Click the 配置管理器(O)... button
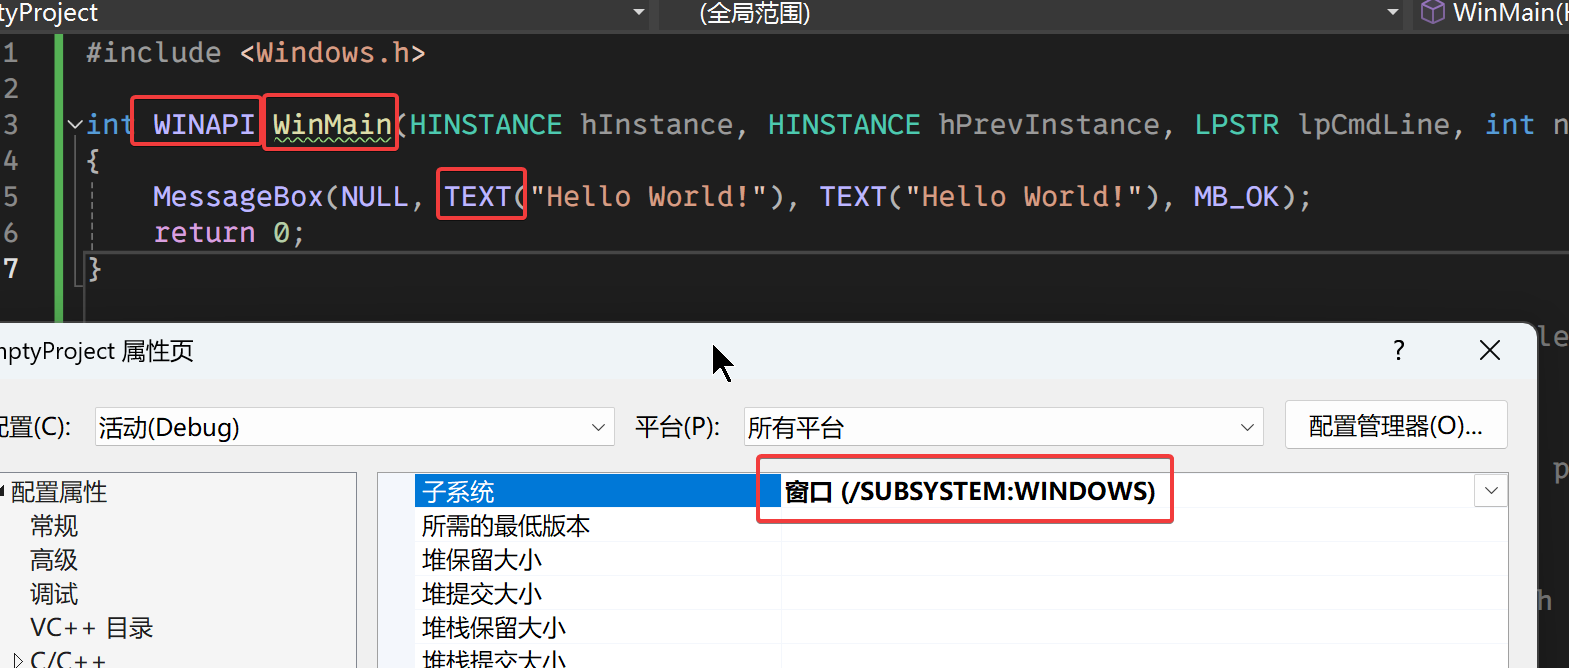Screen dimensions: 1569x668 point(1395,427)
